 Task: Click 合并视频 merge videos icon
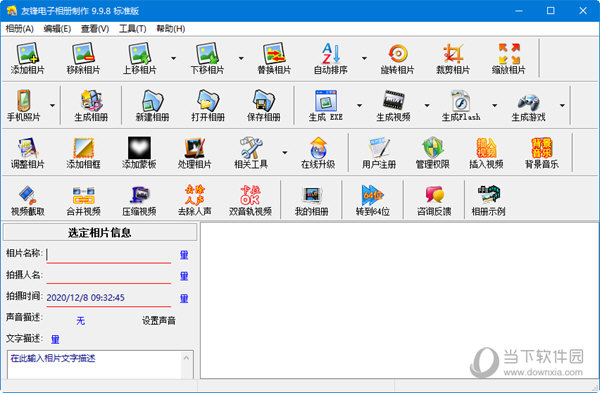click(83, 200)
